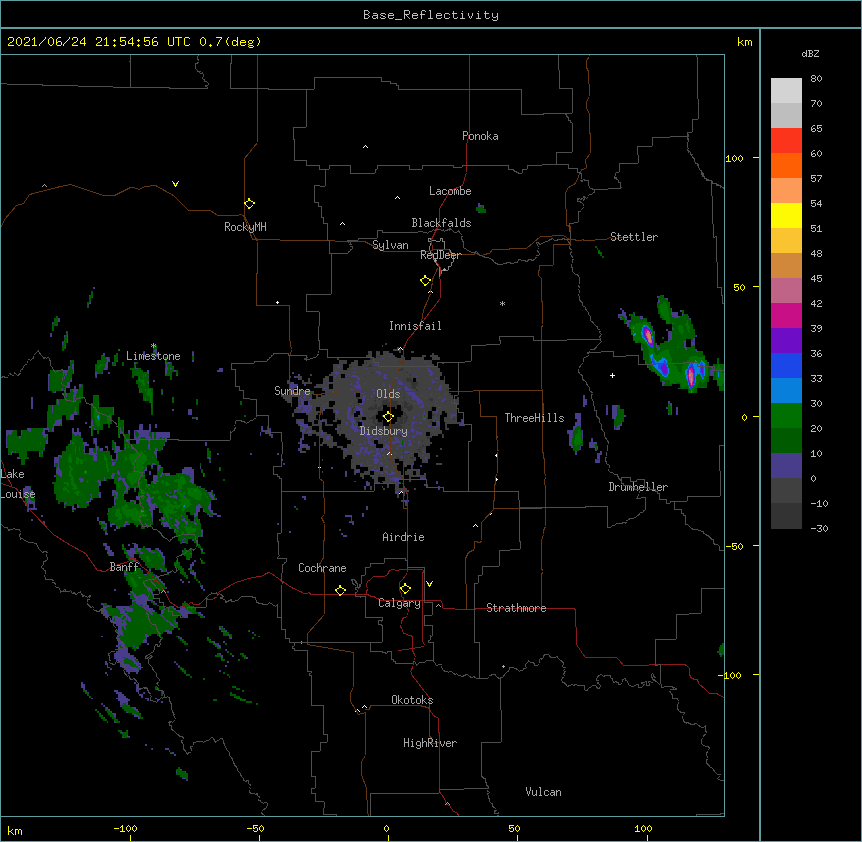Image resolution: width=862 pixels, height=842 pixels.
Task: Click the Sundre town label
Action: coord(292,391)
